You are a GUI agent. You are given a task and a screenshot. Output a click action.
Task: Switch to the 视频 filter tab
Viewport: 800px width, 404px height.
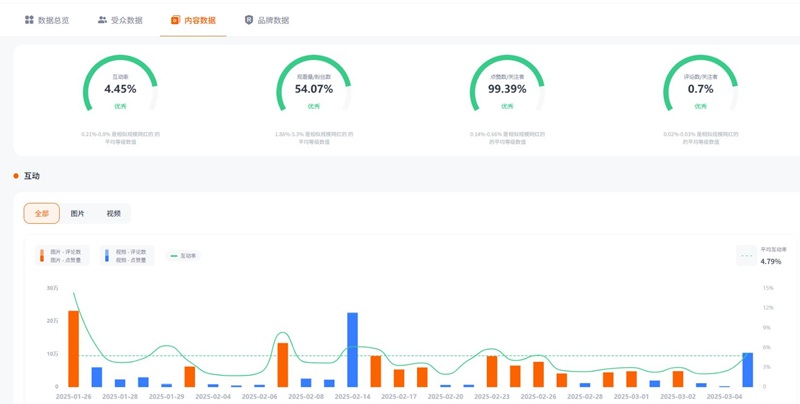pos(114,214)
